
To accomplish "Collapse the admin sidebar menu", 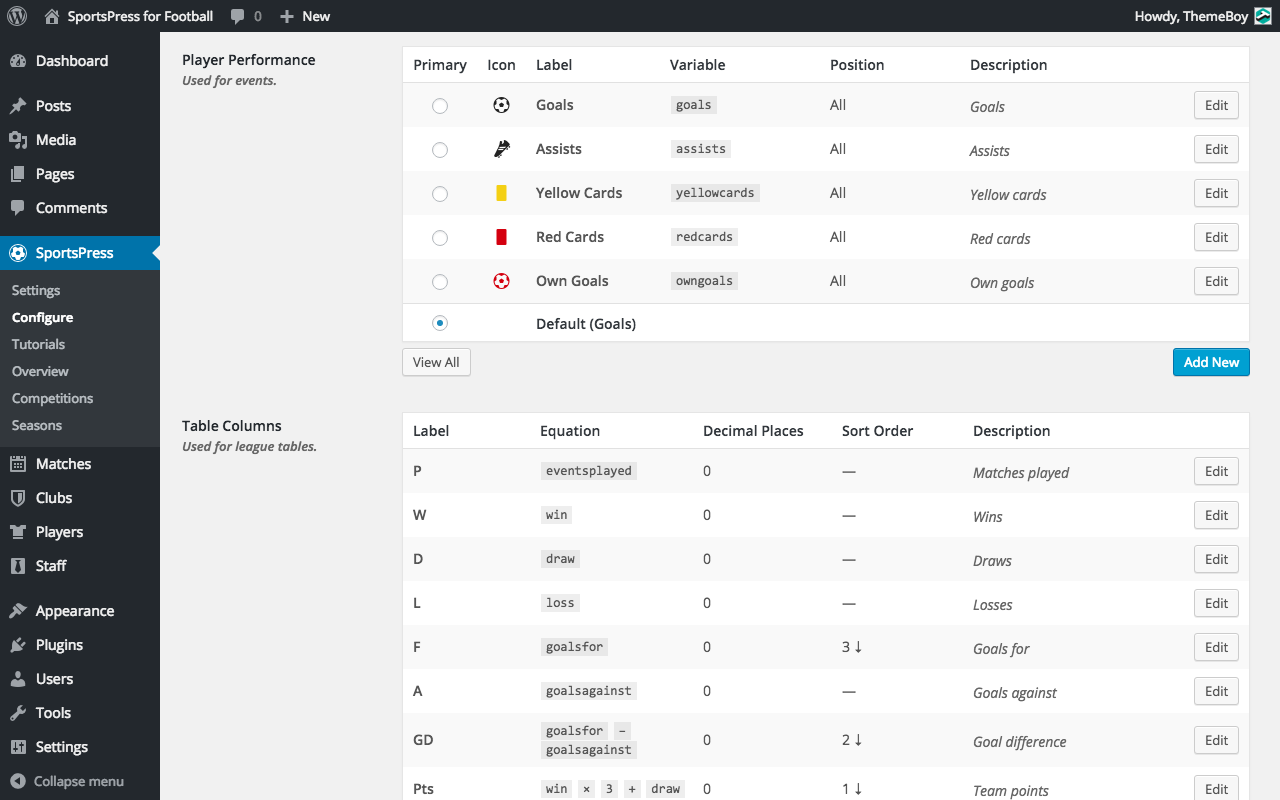I will pos(67,781).
